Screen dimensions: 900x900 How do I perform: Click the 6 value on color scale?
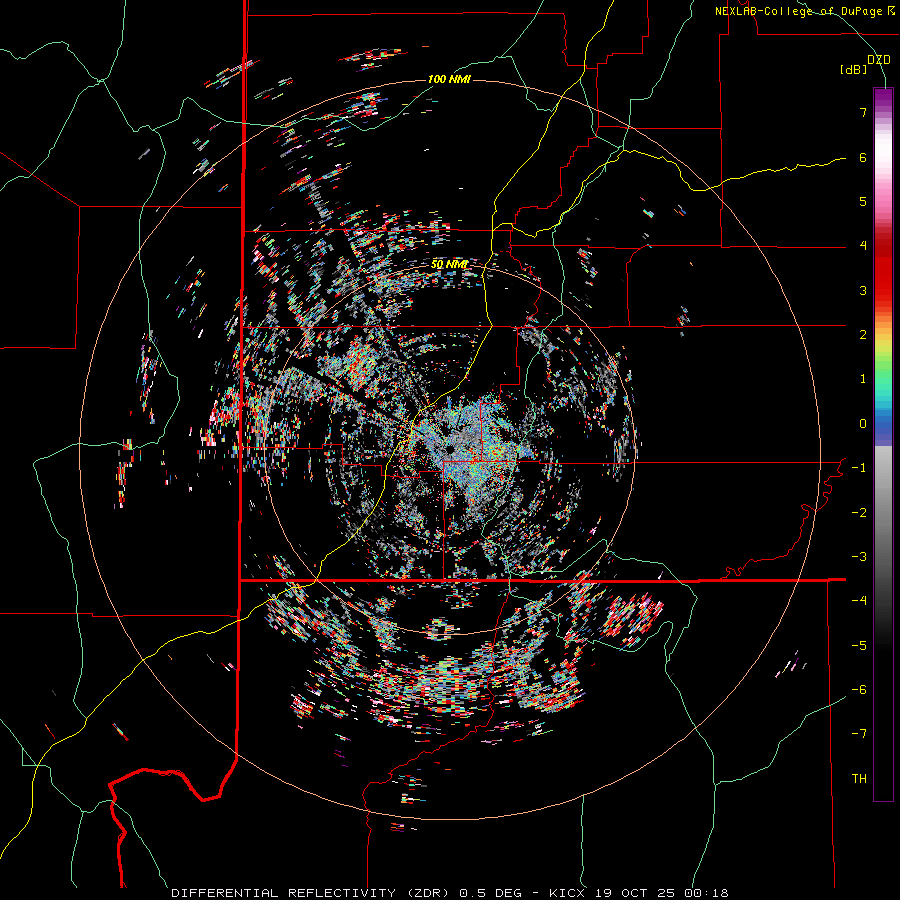point(863,157)
